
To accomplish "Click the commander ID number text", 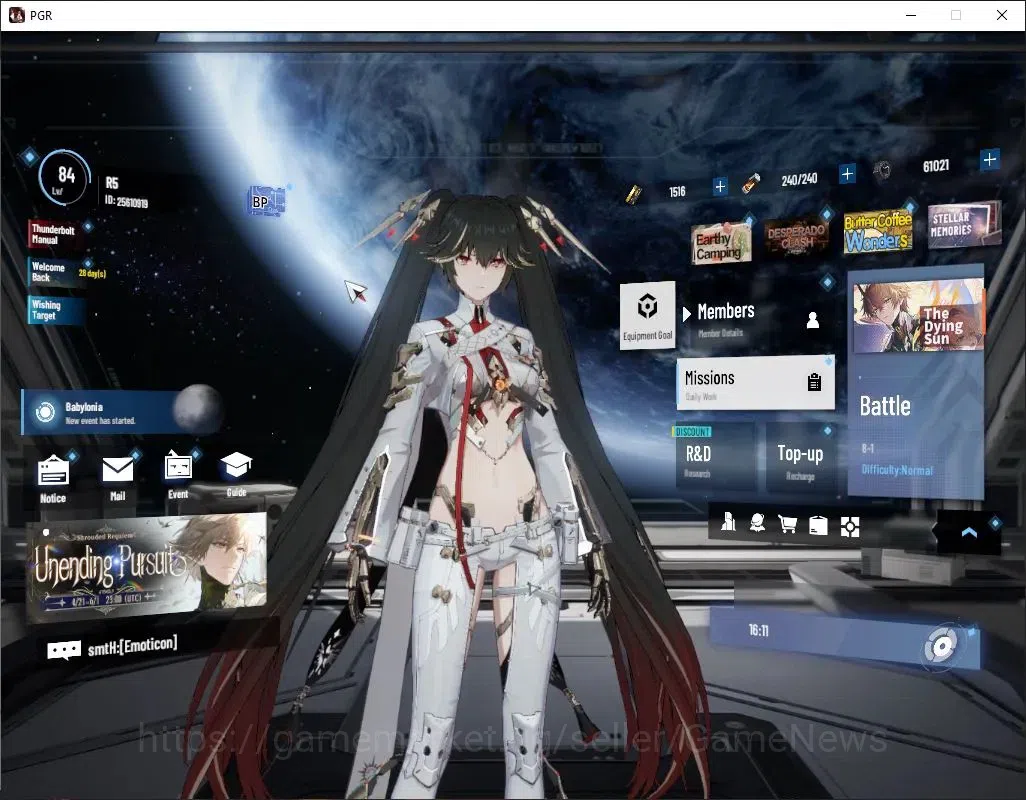I will coord(126,201).
